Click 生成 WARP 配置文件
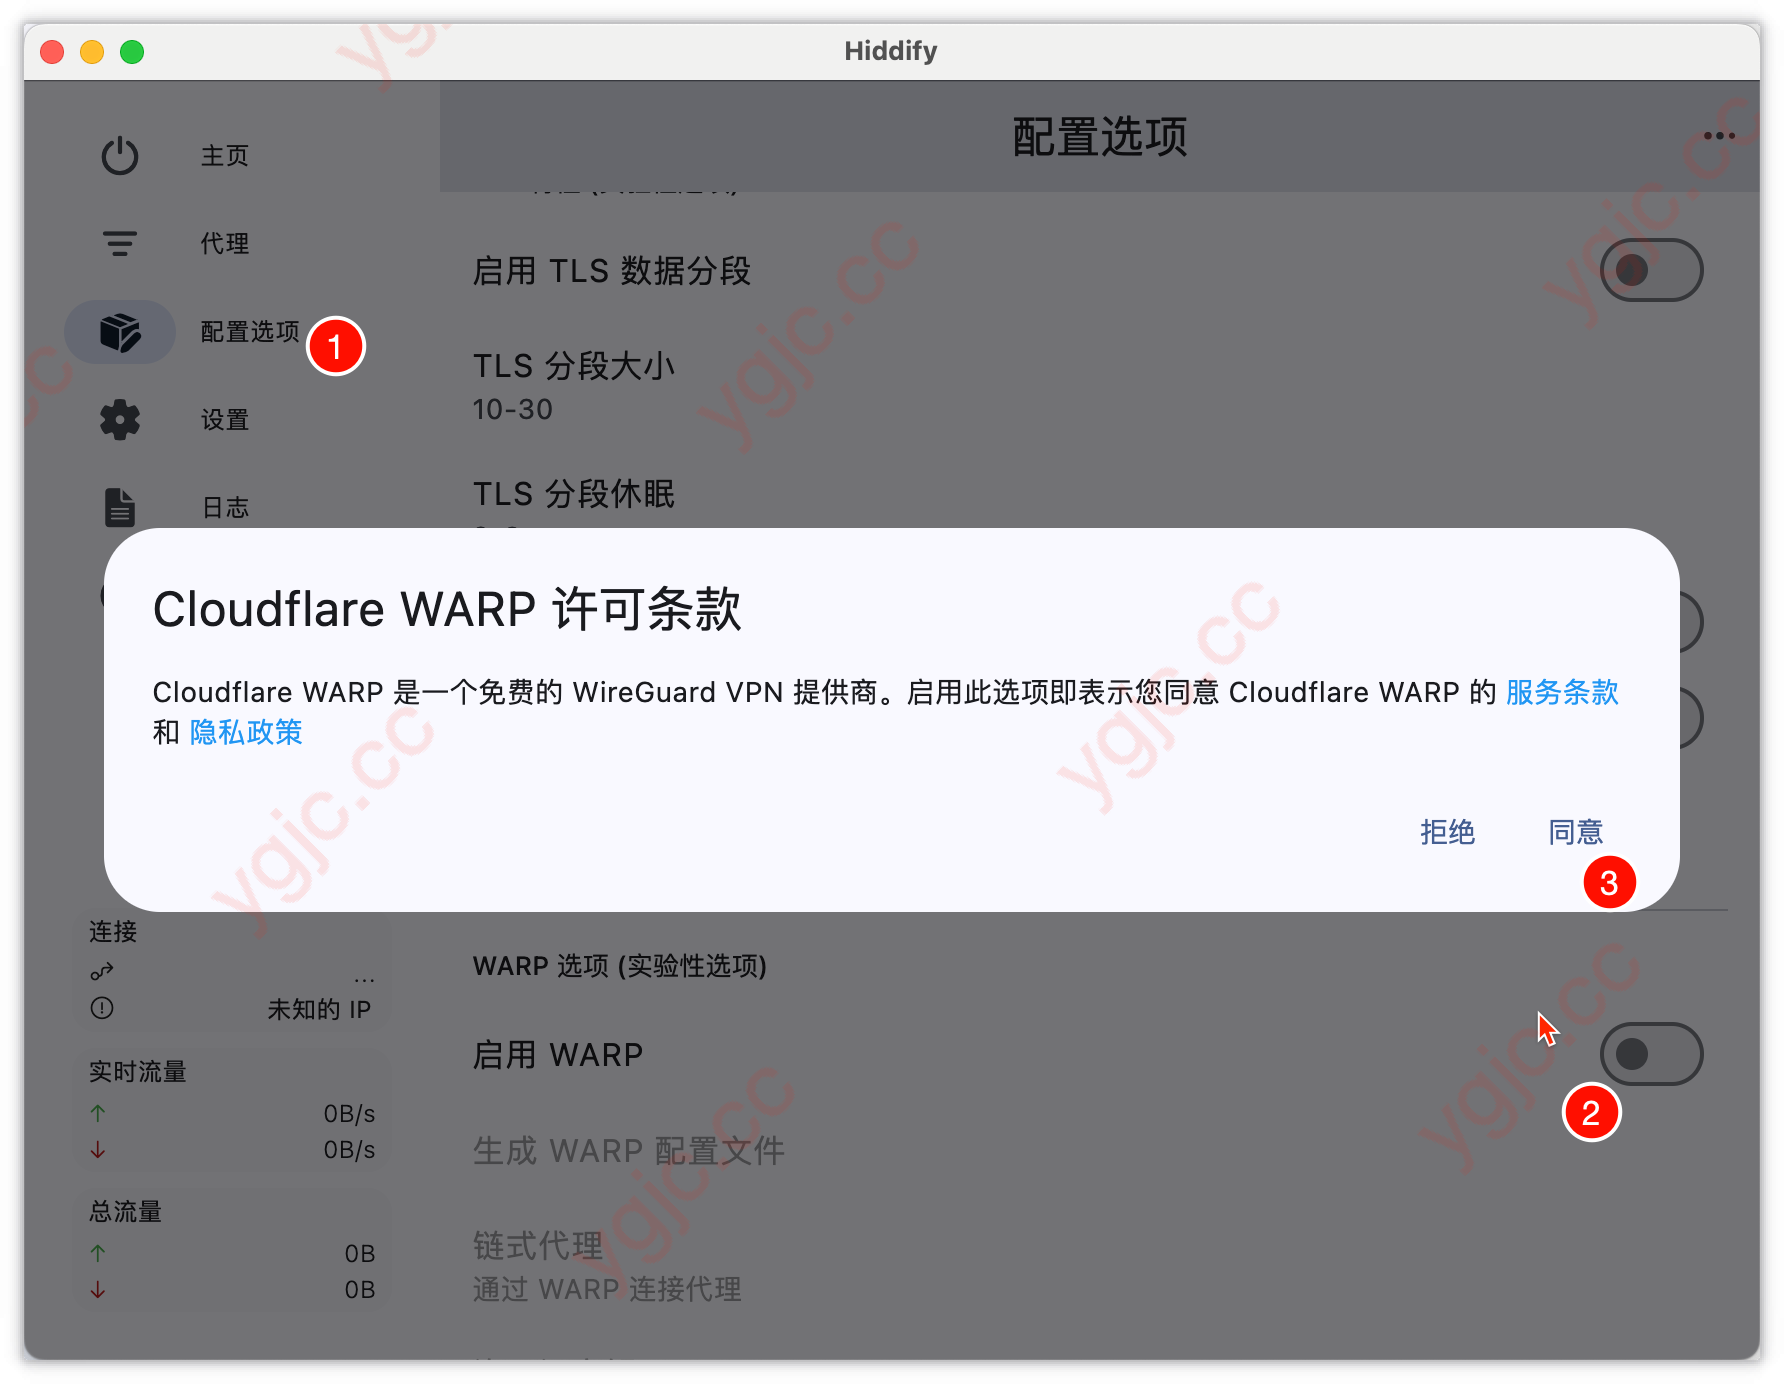Screen dimensions: 1784x1384 pyautogui.click(x=628, y=1151)
